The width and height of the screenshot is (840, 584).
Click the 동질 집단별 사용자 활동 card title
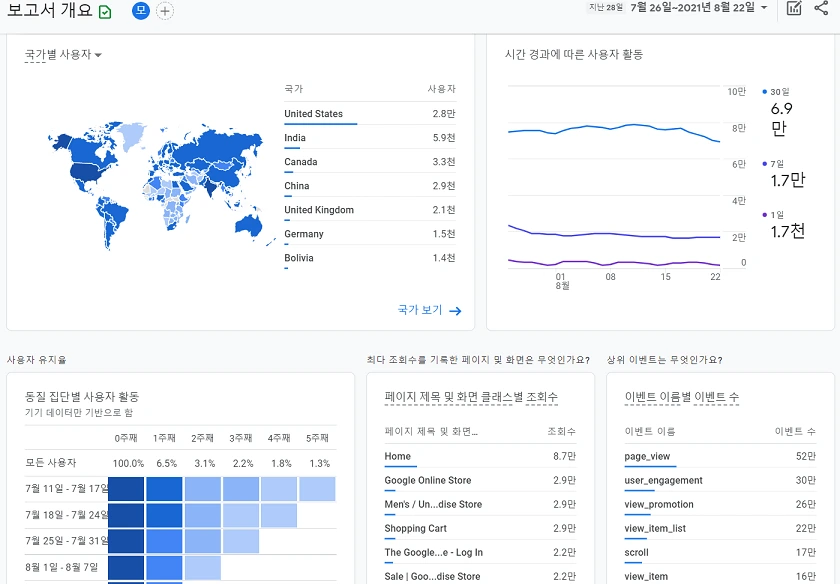point(82,397)
